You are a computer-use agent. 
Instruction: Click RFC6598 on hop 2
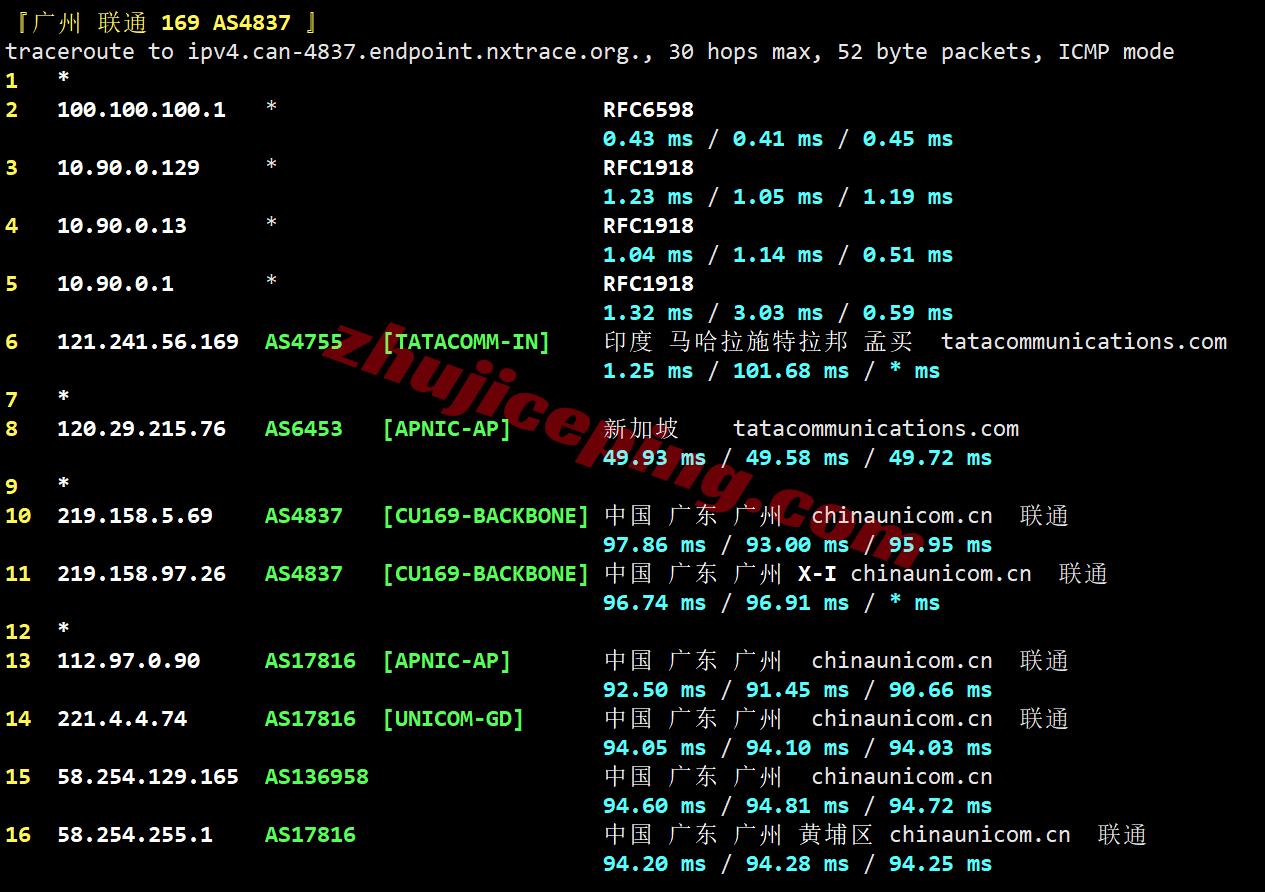pos(648,110)
